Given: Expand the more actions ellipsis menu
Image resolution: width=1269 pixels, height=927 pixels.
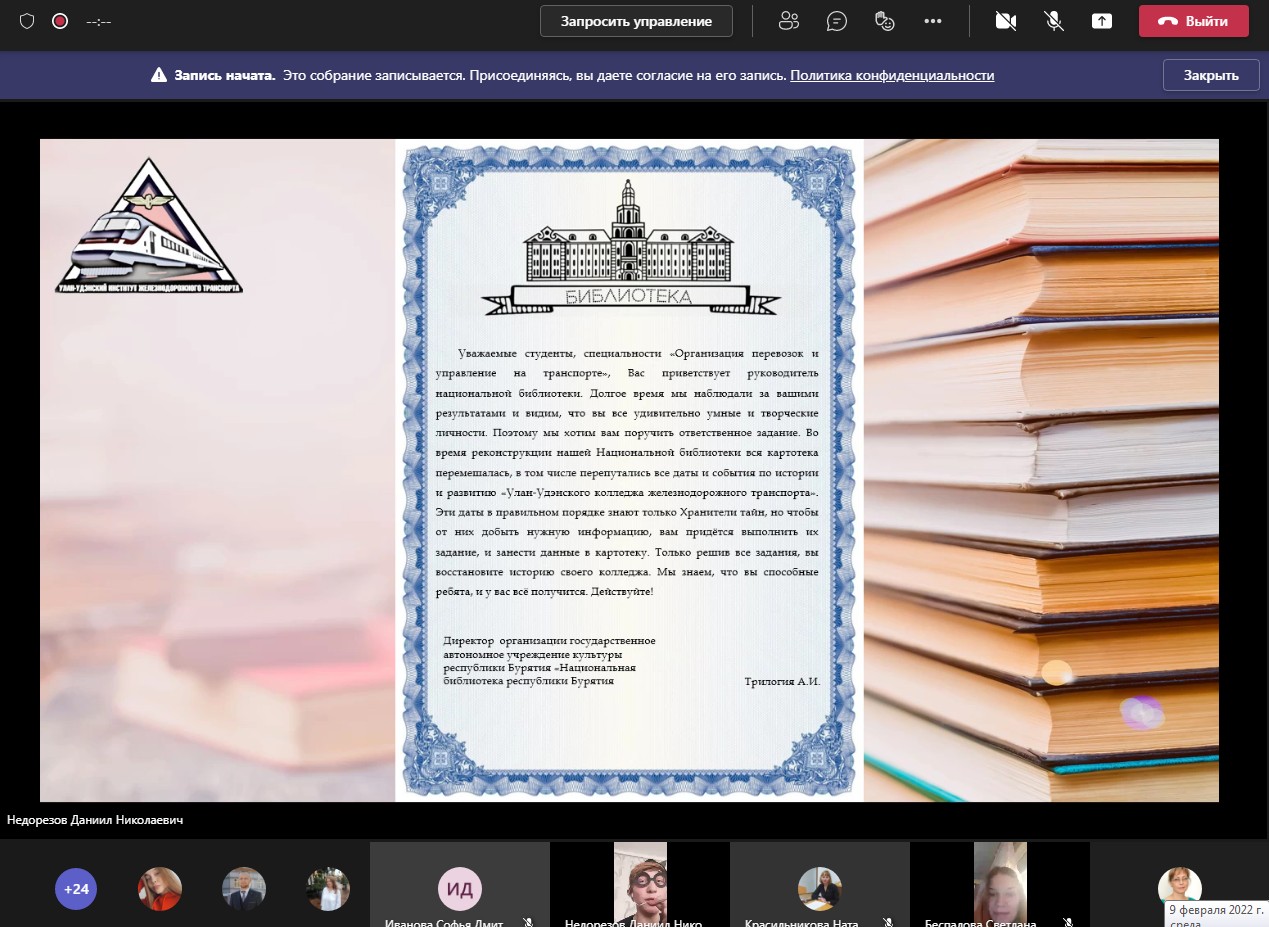Looking at the screenshot, I should point(933,21).
